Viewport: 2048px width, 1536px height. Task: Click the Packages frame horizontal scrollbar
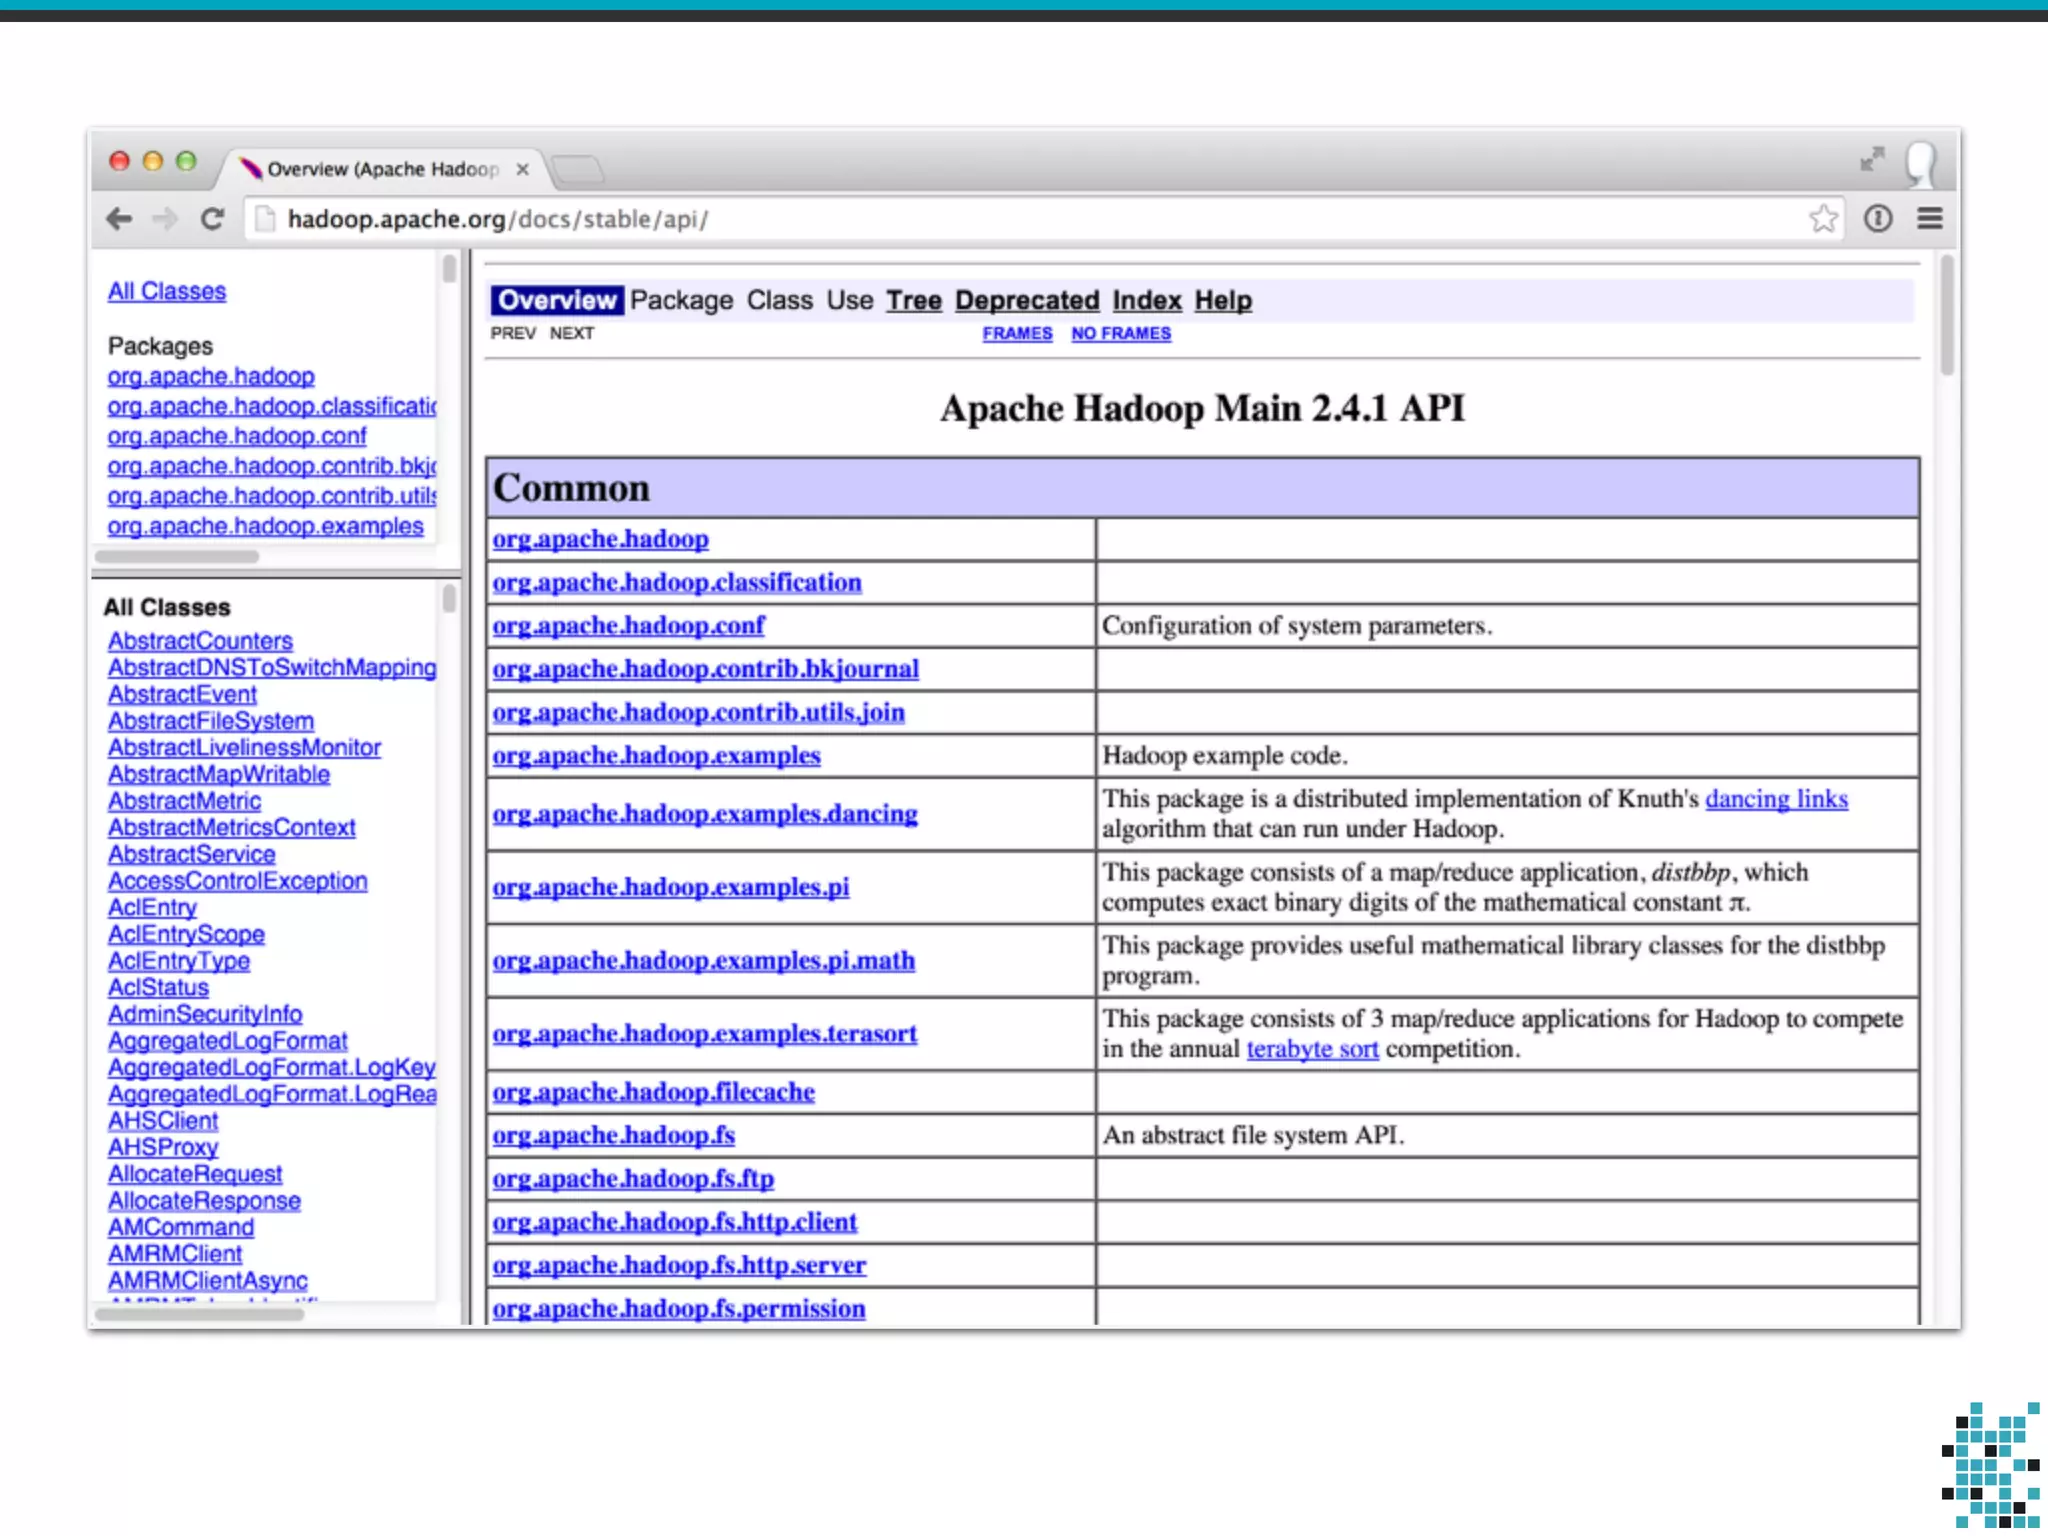tap(177, 556)
